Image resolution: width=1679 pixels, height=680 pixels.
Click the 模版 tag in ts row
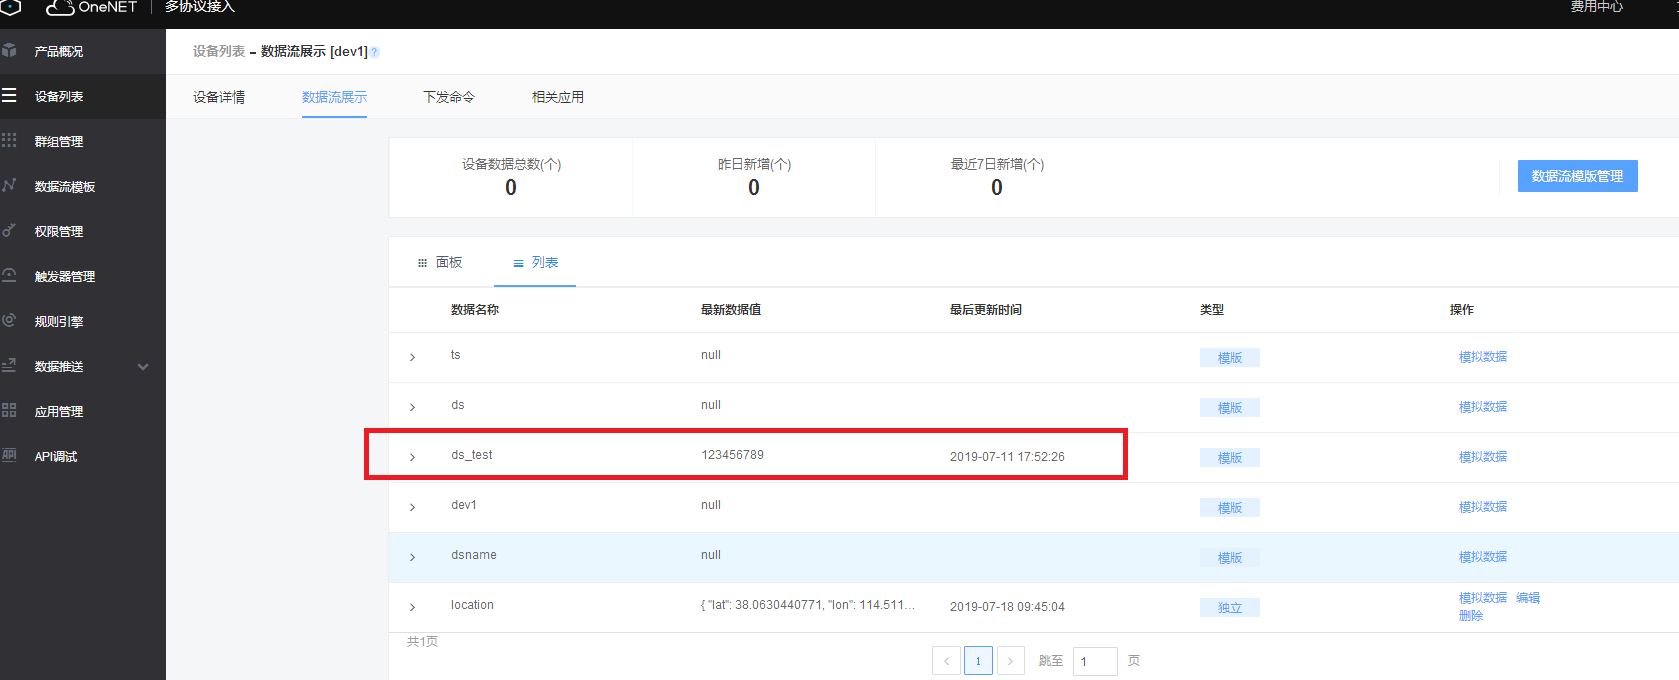click(x=1230, y=358)
